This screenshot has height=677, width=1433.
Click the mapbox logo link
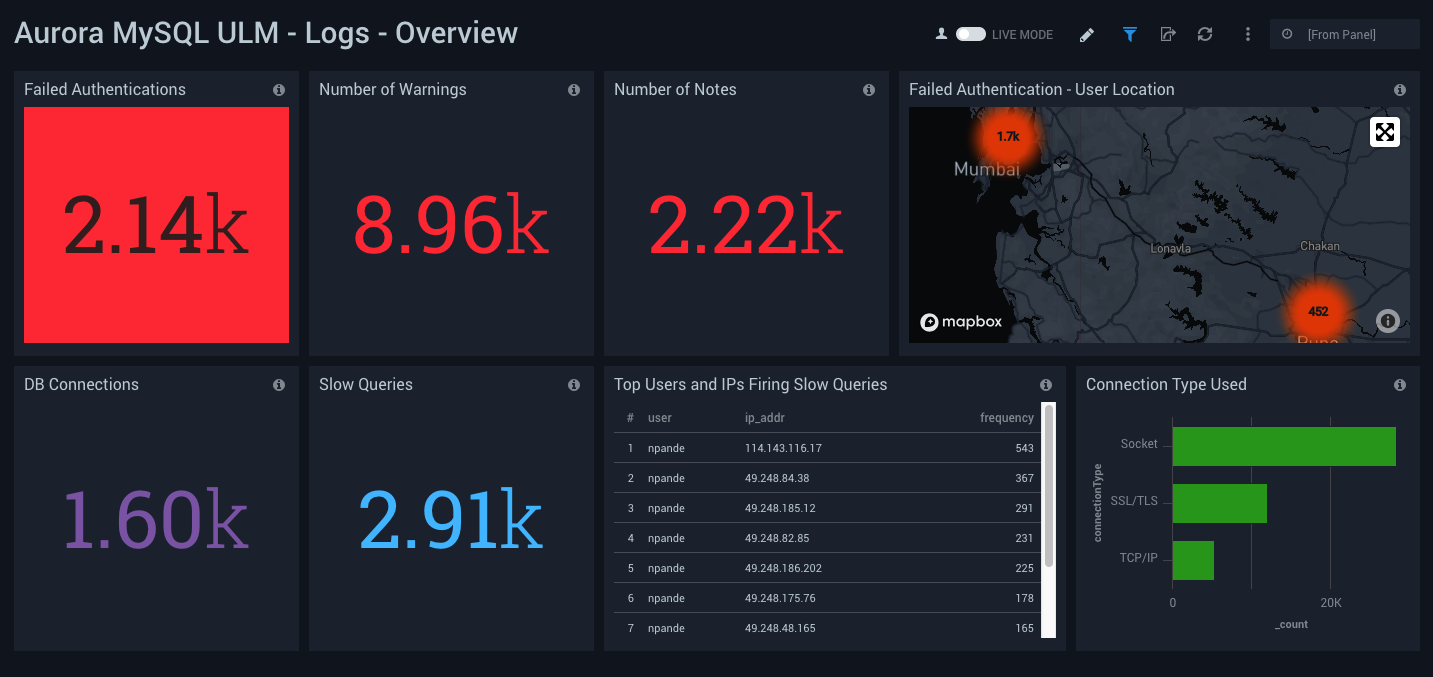[x=961, y=322]
